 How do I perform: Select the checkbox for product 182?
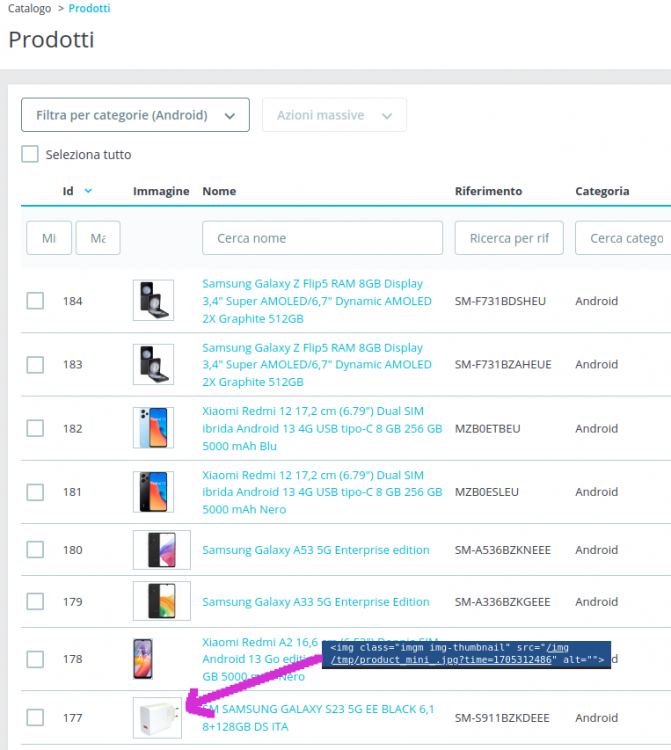[x=35, y=428]
